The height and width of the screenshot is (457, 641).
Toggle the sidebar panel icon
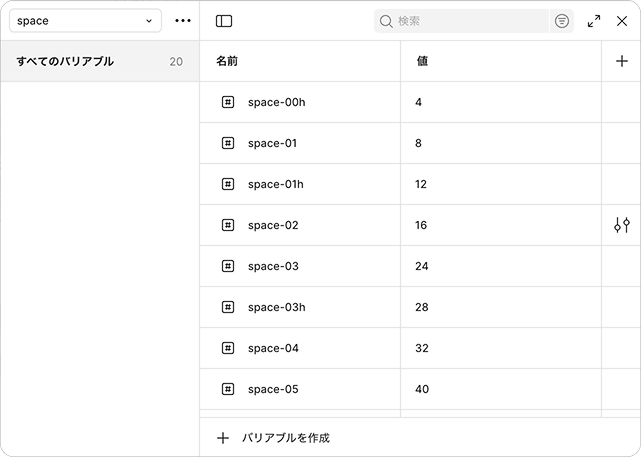(224, 21)
